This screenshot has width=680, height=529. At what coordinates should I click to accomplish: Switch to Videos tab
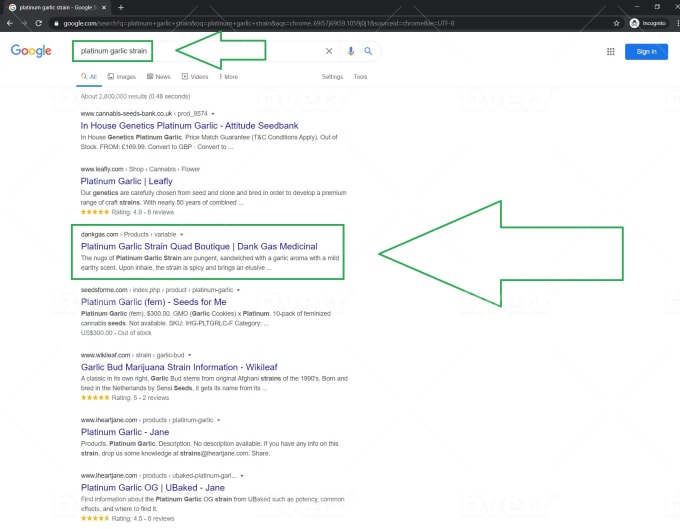click(195, 77)
